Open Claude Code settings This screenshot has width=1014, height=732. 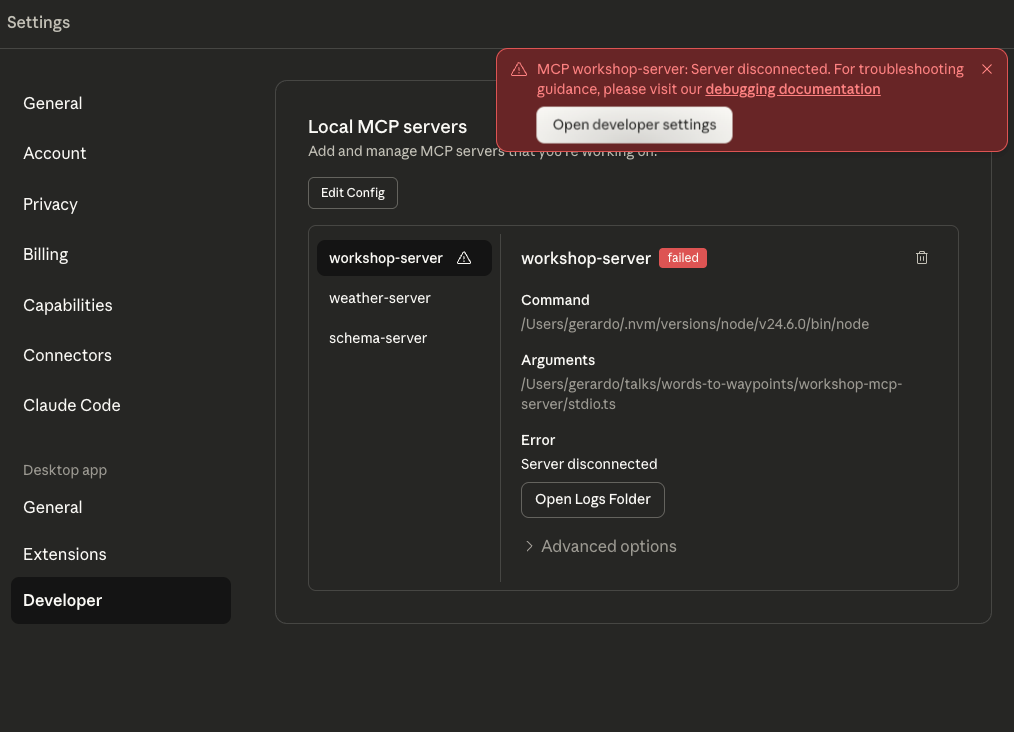coord(71,405)
